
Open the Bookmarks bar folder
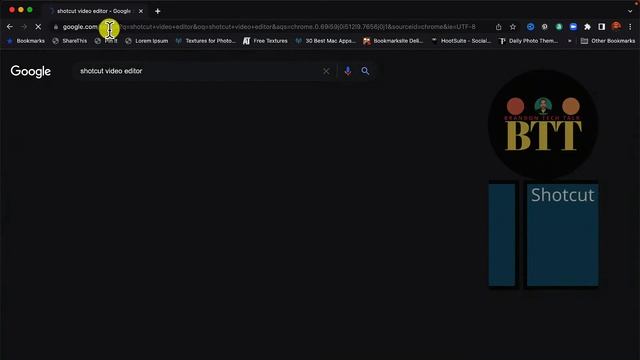[26, 41]
